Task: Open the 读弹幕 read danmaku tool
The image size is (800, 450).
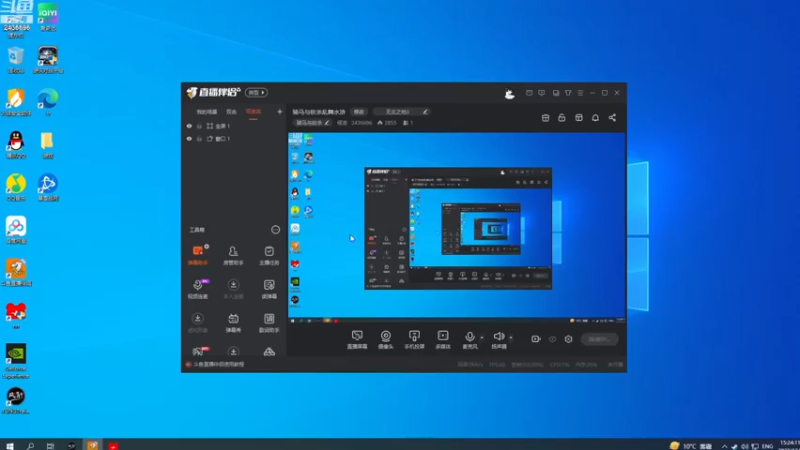Action: point(269,289)
